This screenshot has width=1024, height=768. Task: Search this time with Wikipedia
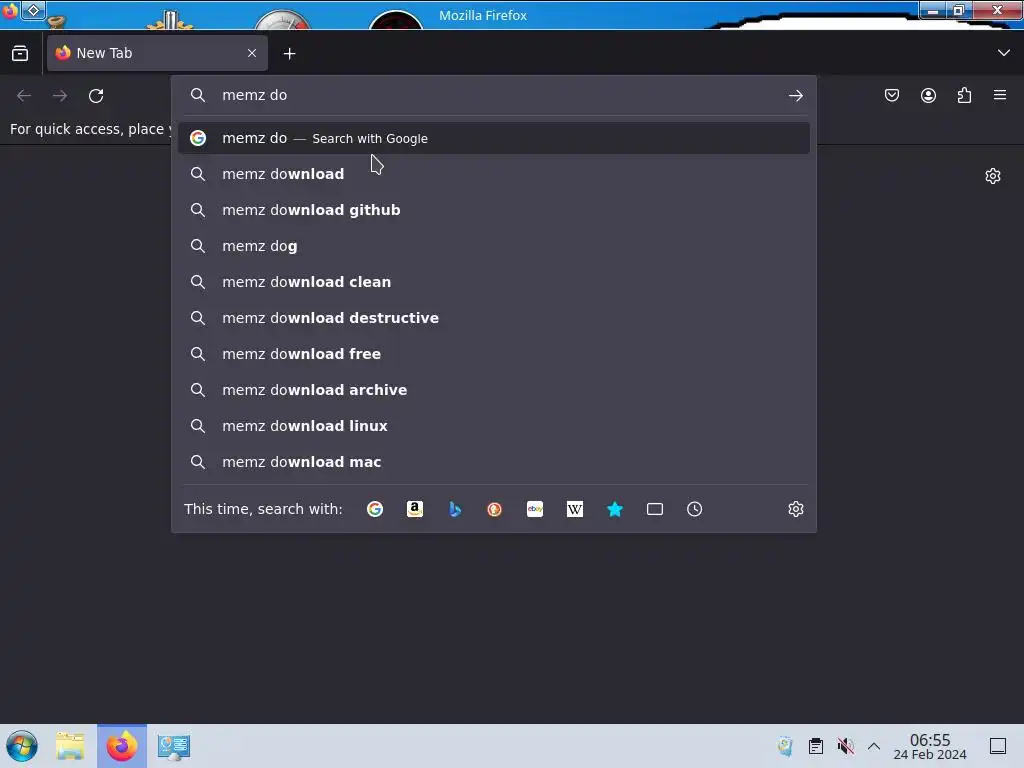(x=575, y=509)
